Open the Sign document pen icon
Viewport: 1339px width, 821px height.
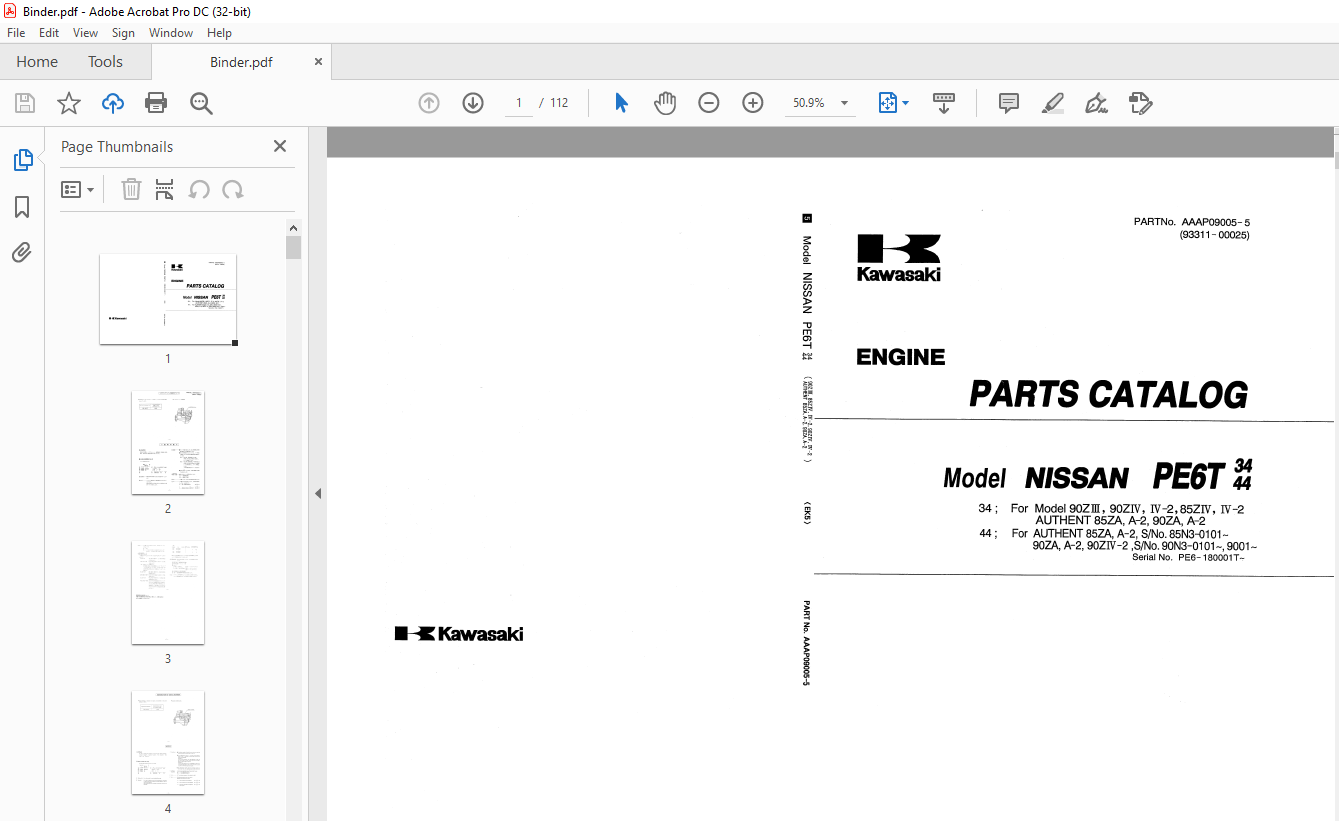(1096, 103)
